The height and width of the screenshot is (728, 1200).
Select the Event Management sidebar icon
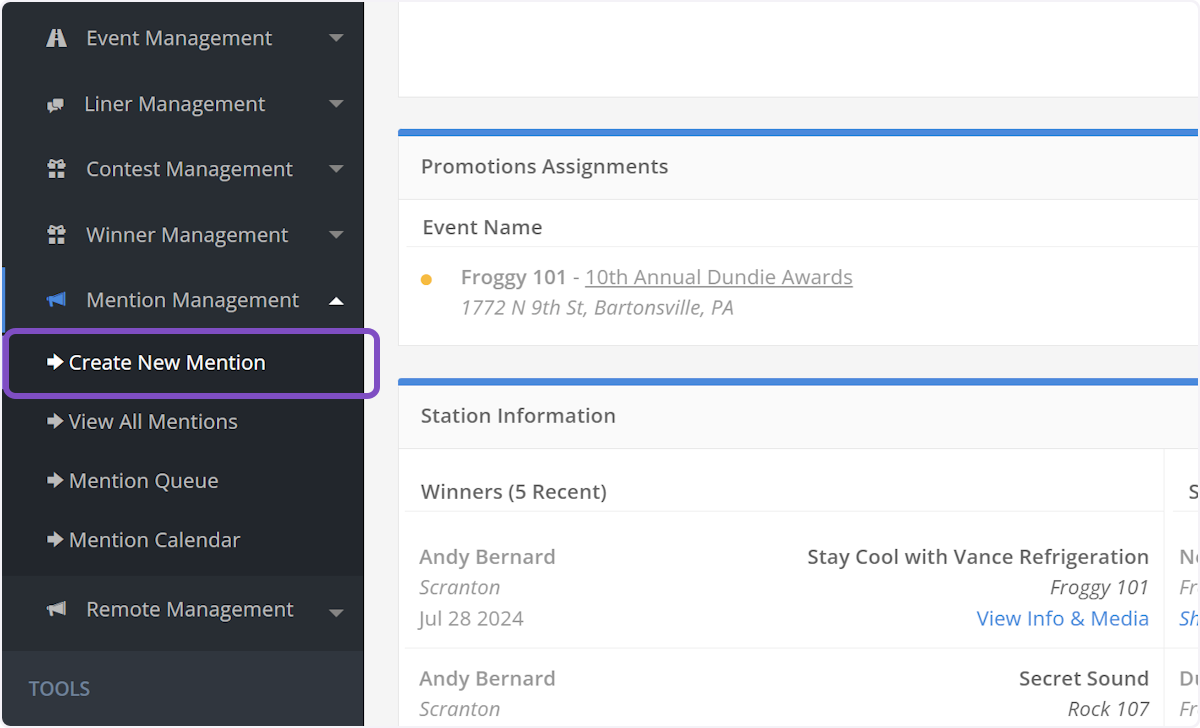click(57, 38)
